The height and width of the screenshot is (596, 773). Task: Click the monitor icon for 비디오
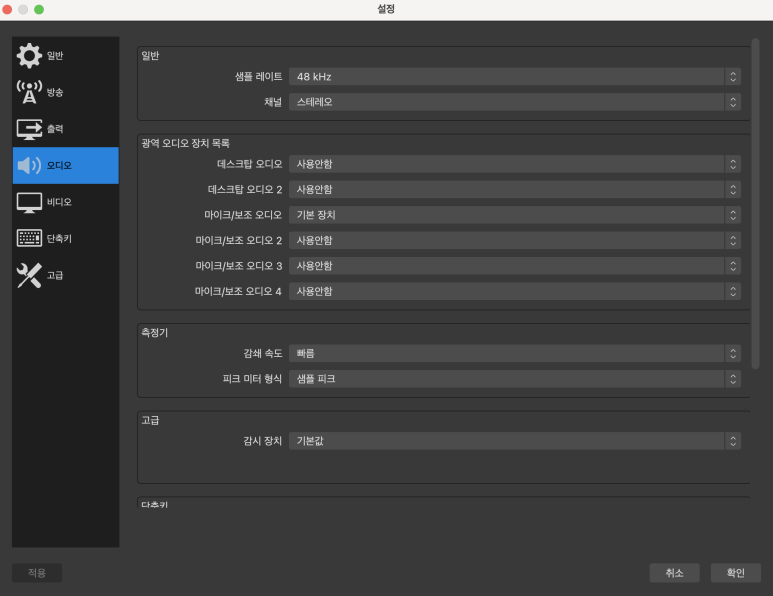tap(29, 203)
